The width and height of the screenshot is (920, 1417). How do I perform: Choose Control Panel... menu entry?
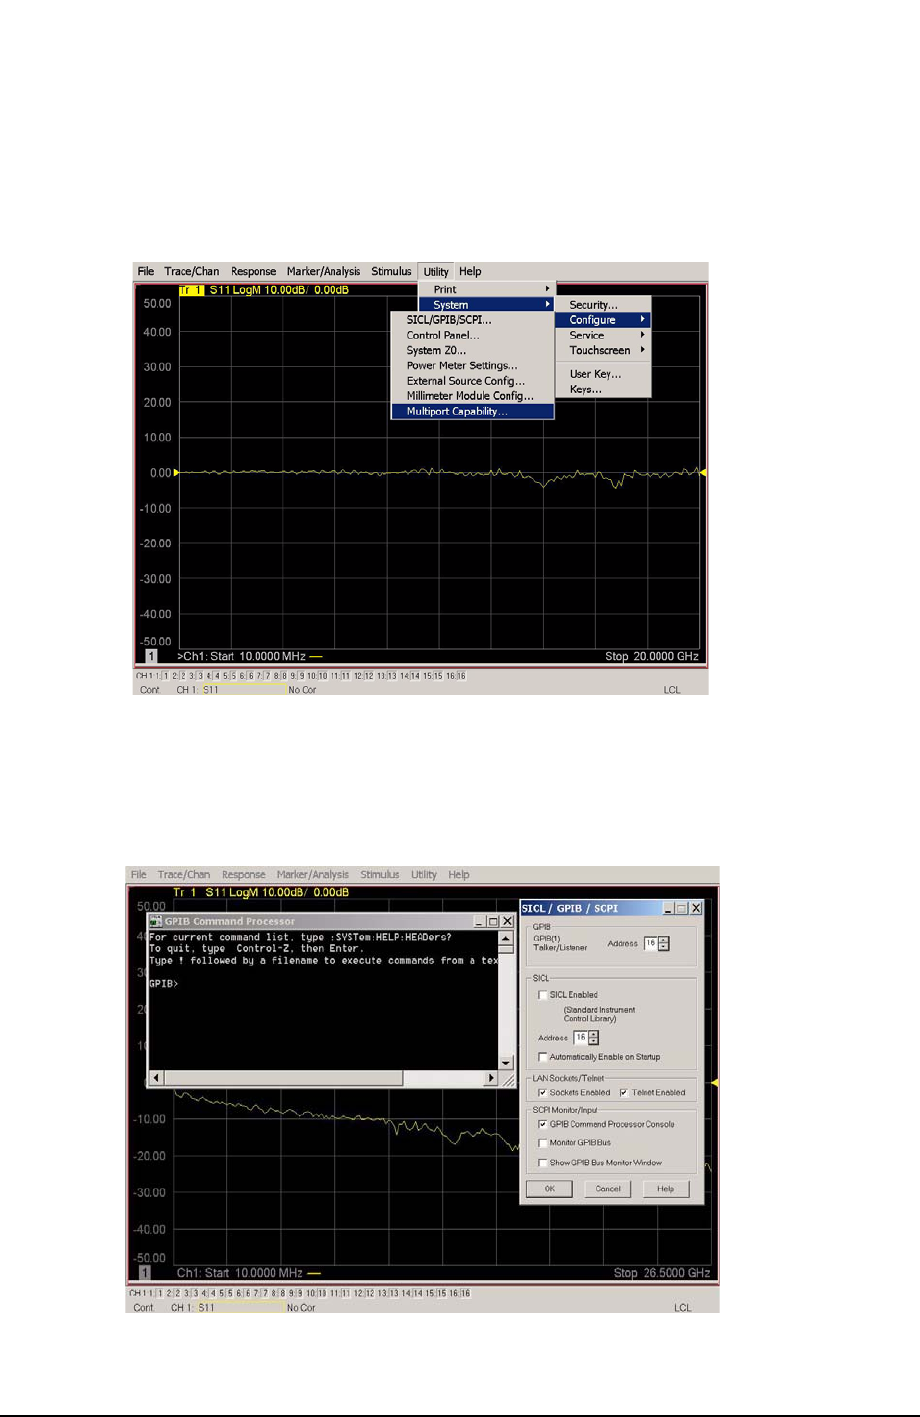click(472, 335)
